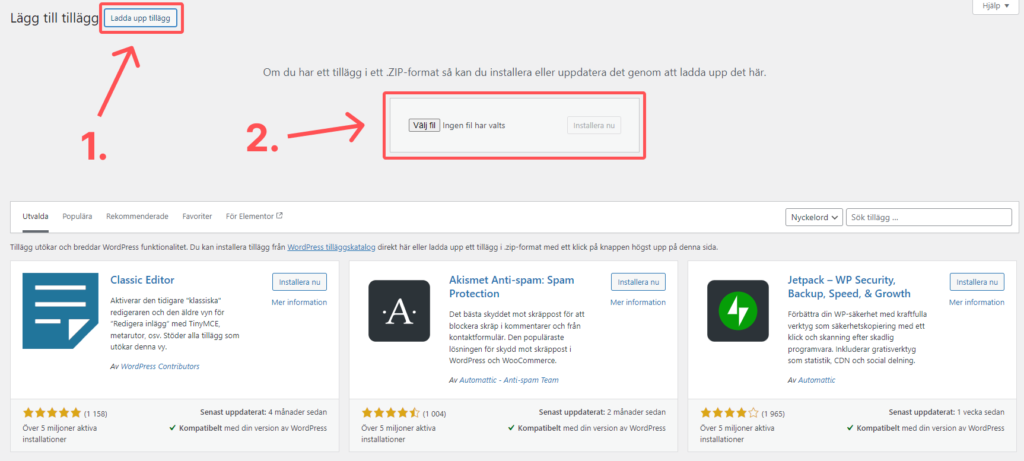
Task: Open the Automattic author link under Jetpack
Action: coord(816,380)
